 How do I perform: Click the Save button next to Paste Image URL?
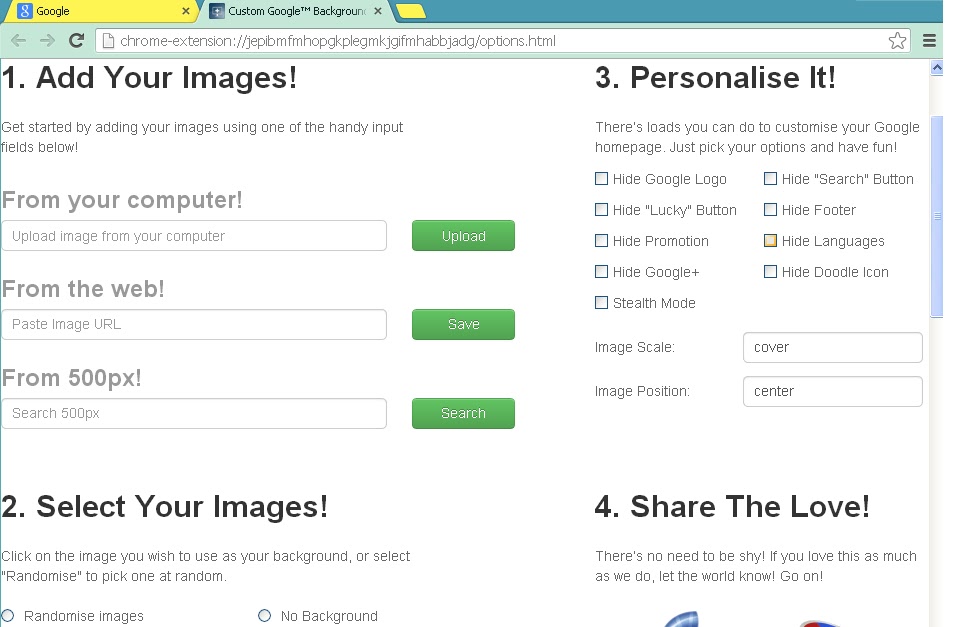coord(463,324)
